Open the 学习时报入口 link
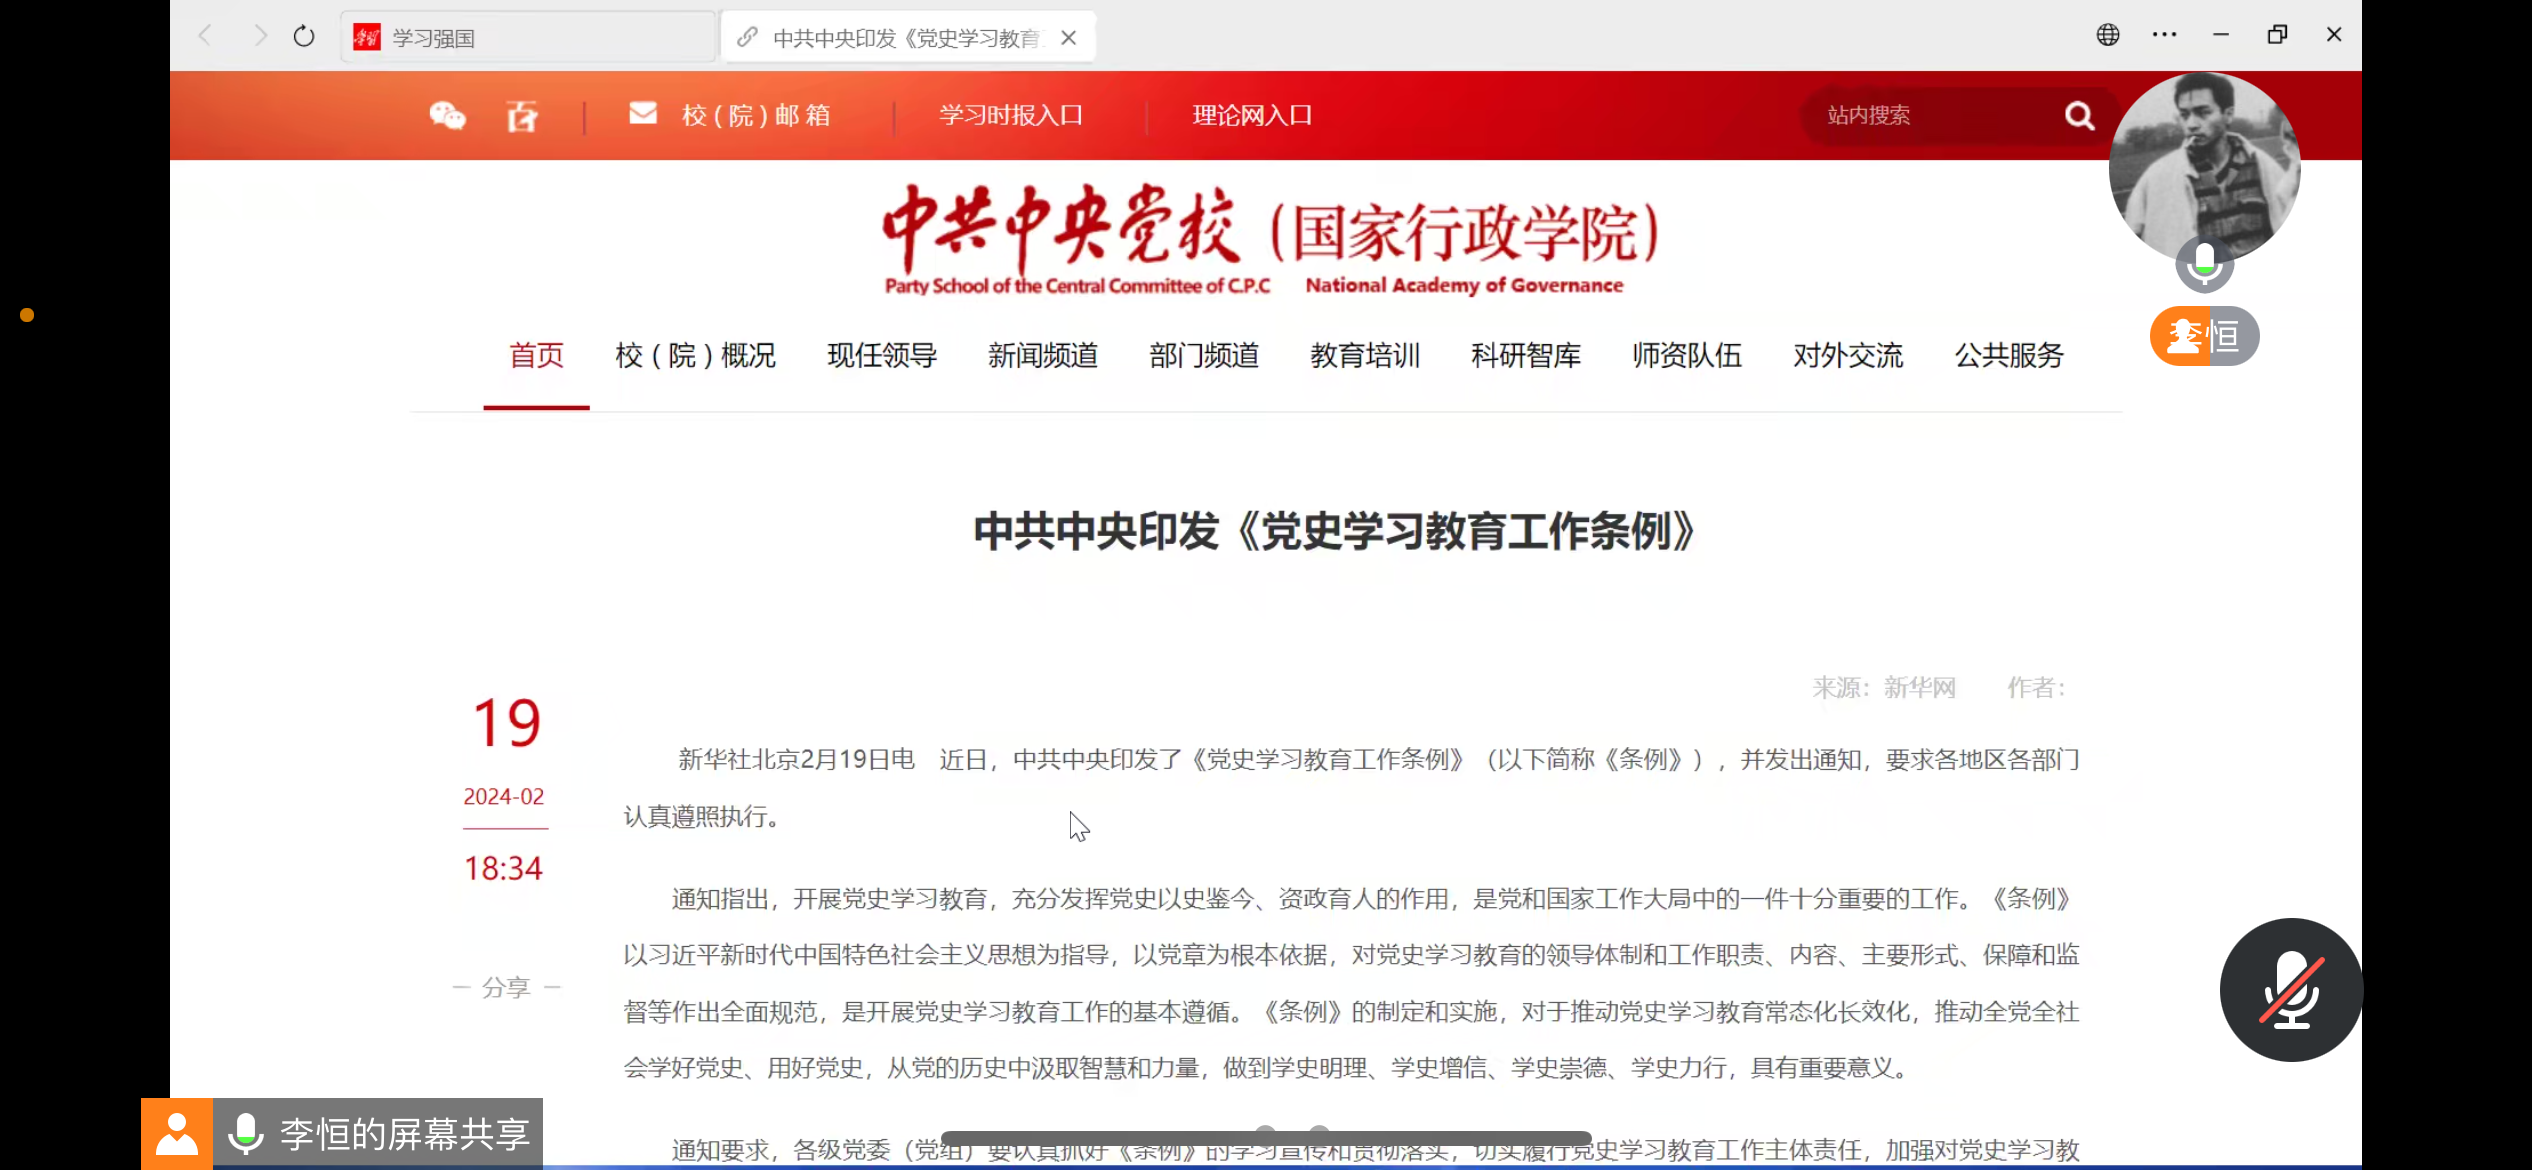Viewport: 2532px width, 1170px height. pos(1010,114)
